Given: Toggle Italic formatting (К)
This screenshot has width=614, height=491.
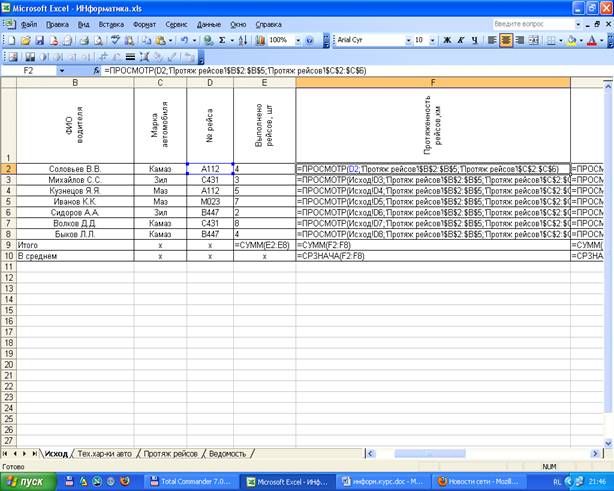Looking at the screenshot, I should [460, 41].
